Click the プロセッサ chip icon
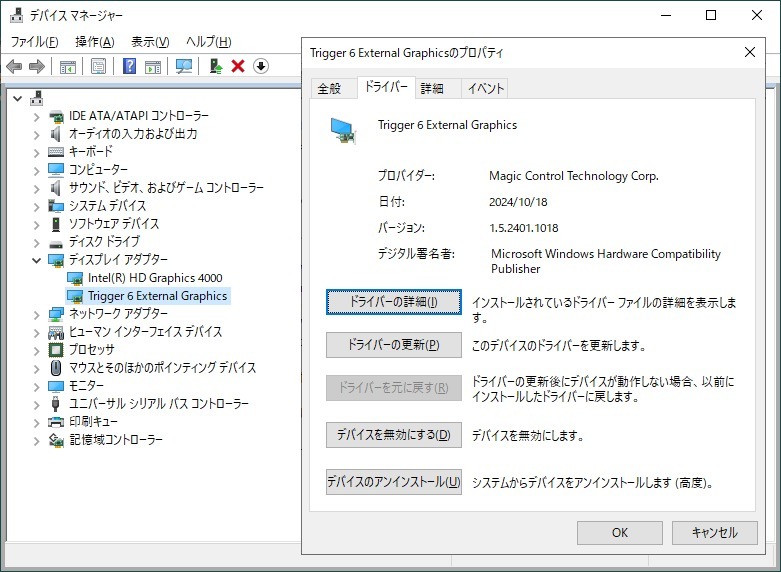This screenshot has height=572, width=781. coord(56,350)
